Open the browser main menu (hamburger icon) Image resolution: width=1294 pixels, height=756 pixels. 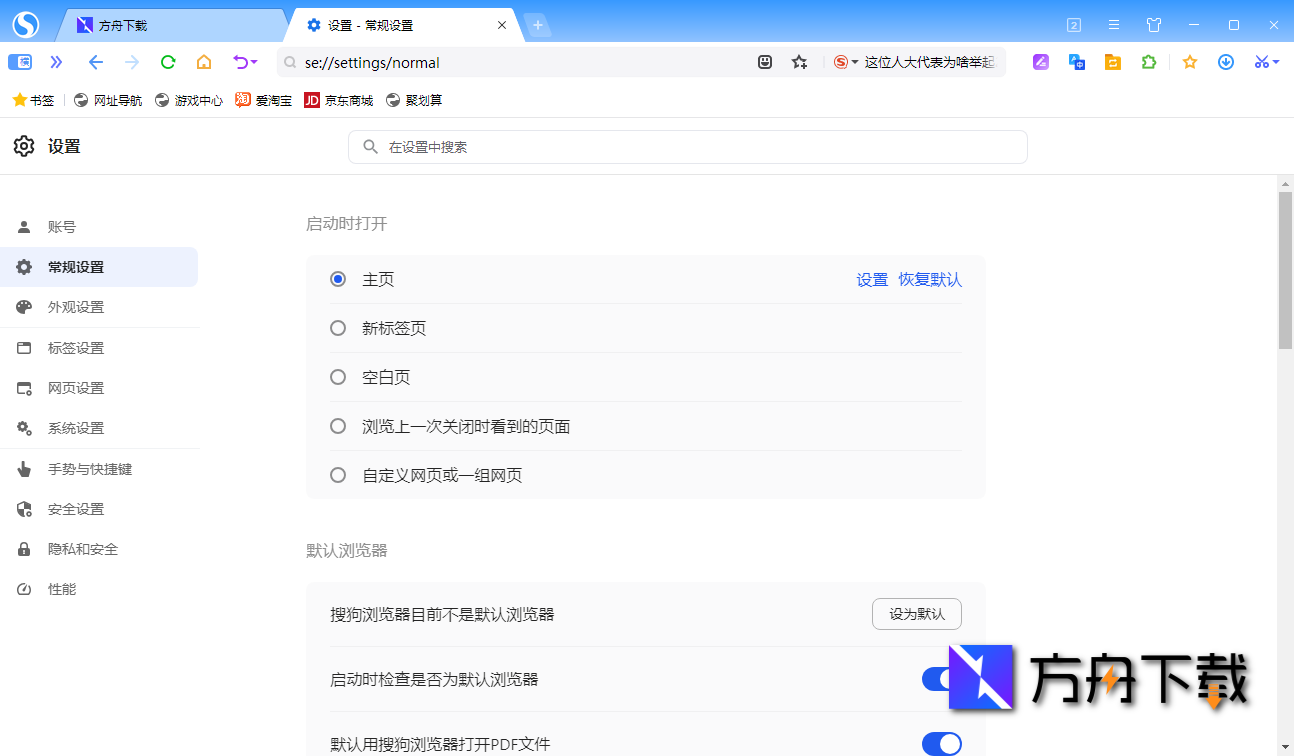pyautogui.click(x=1113, y=25)
